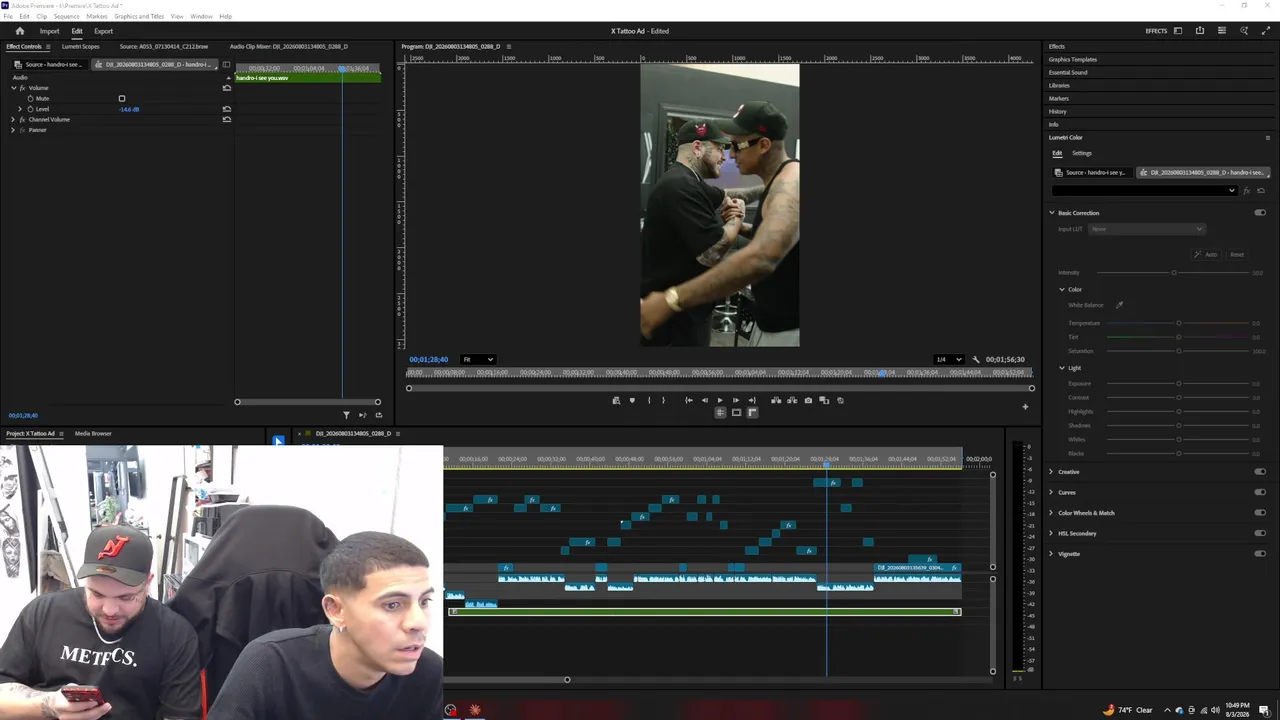Expand the Channel Volume effect
This screenshot has height=720, width=1280.
pos(13,119)
